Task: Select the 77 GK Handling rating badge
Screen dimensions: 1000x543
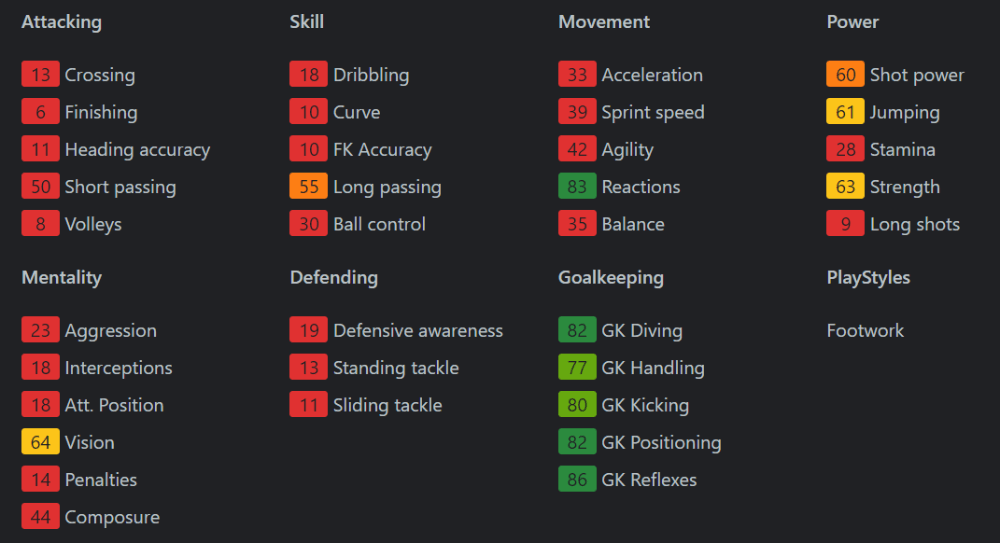Action: coord(577,368)
